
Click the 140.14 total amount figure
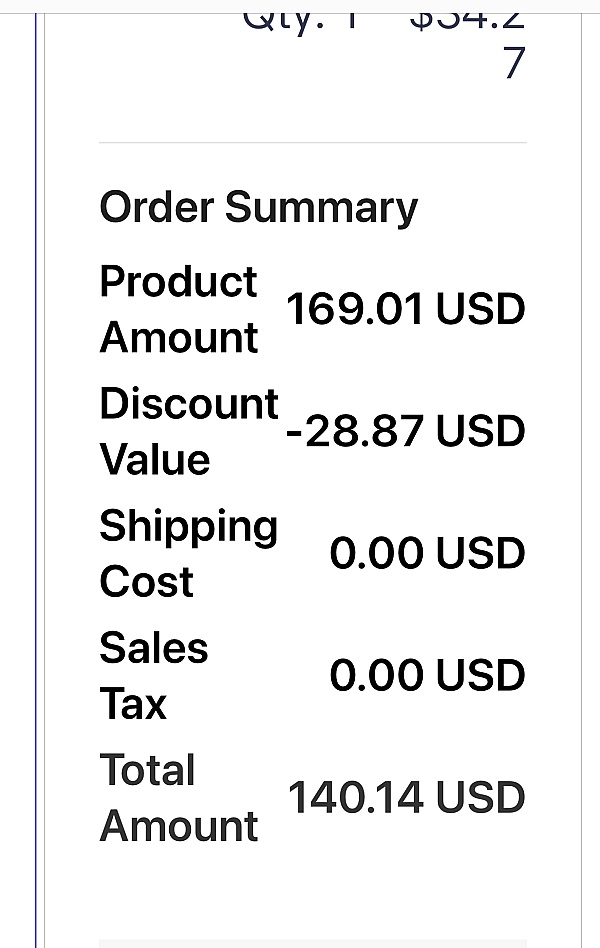(359, 798)
